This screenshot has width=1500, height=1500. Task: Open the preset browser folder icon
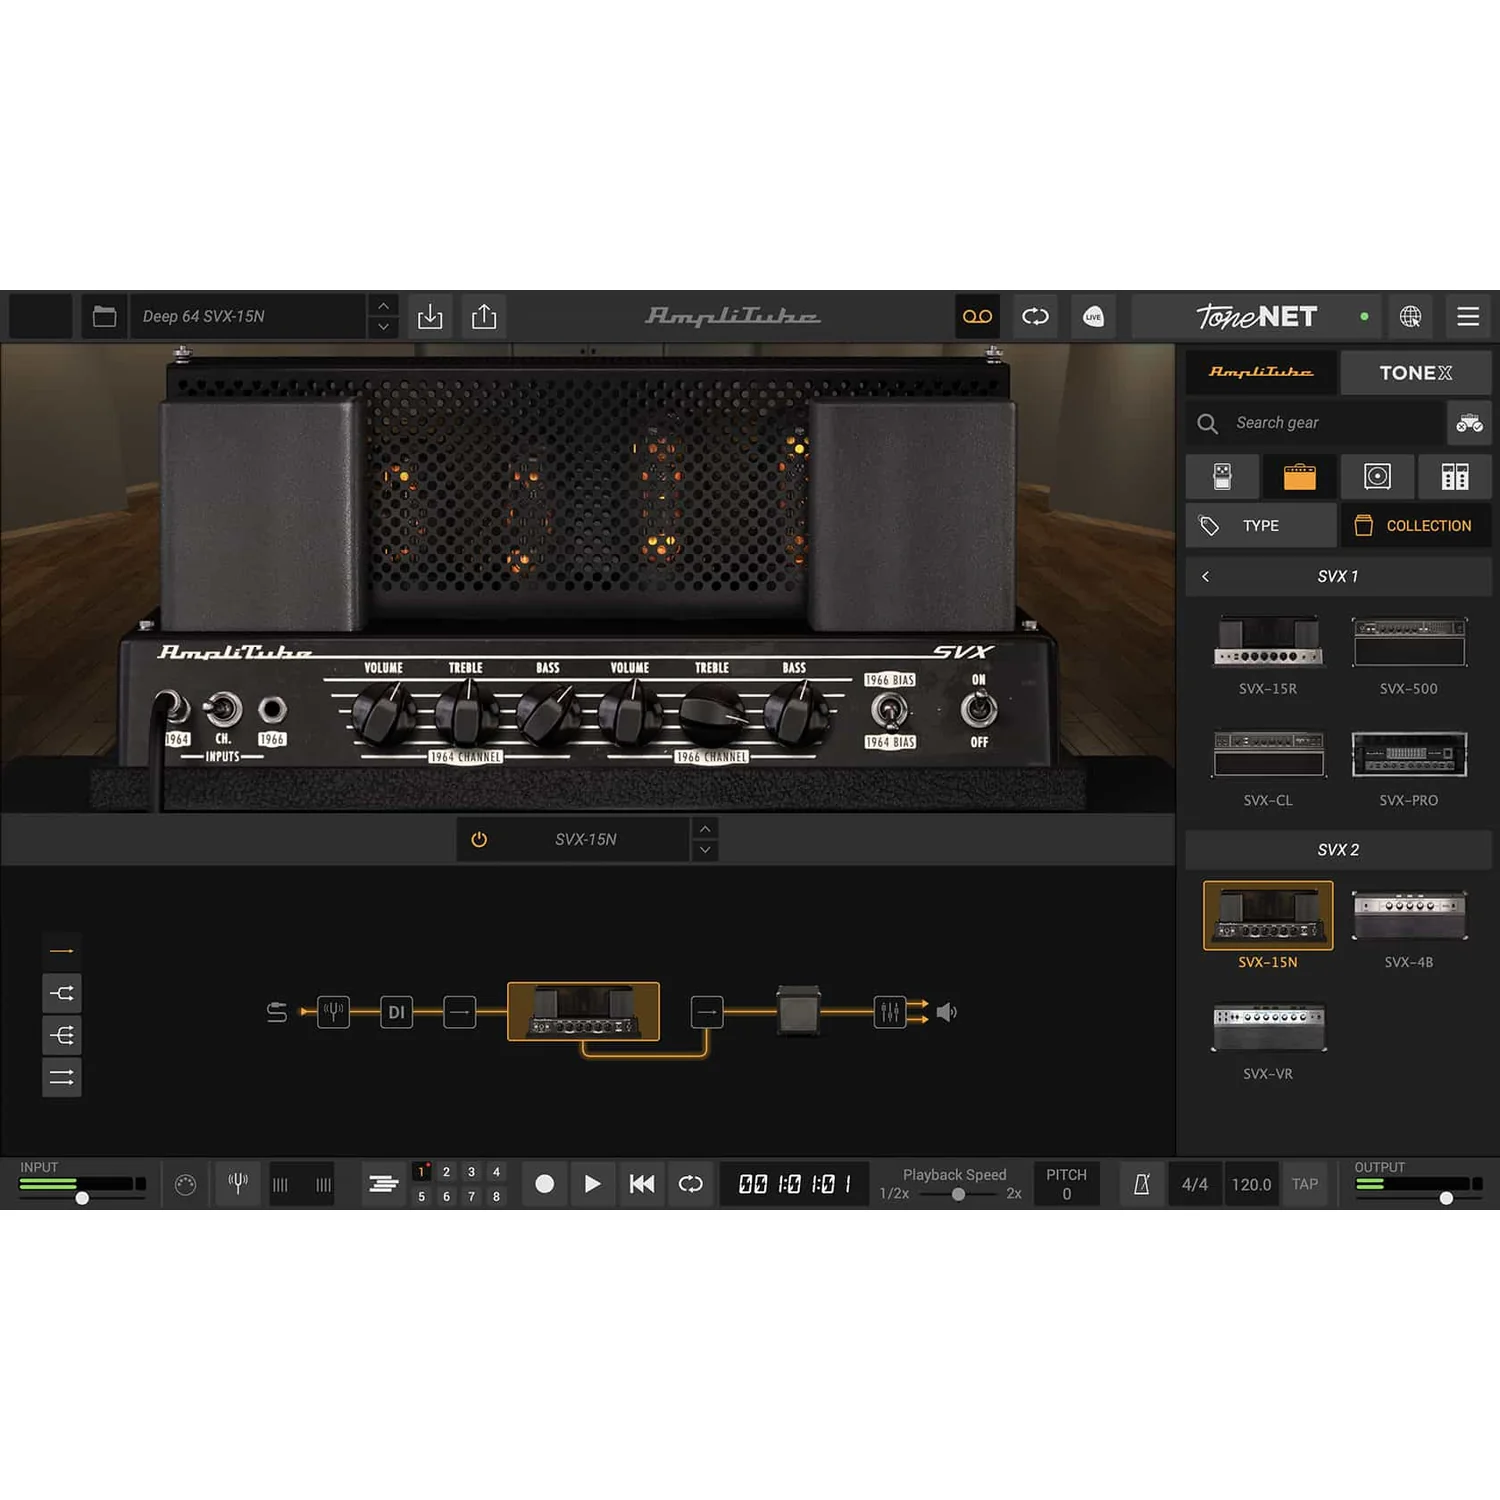pyautogui.click(x=104, y=317)
